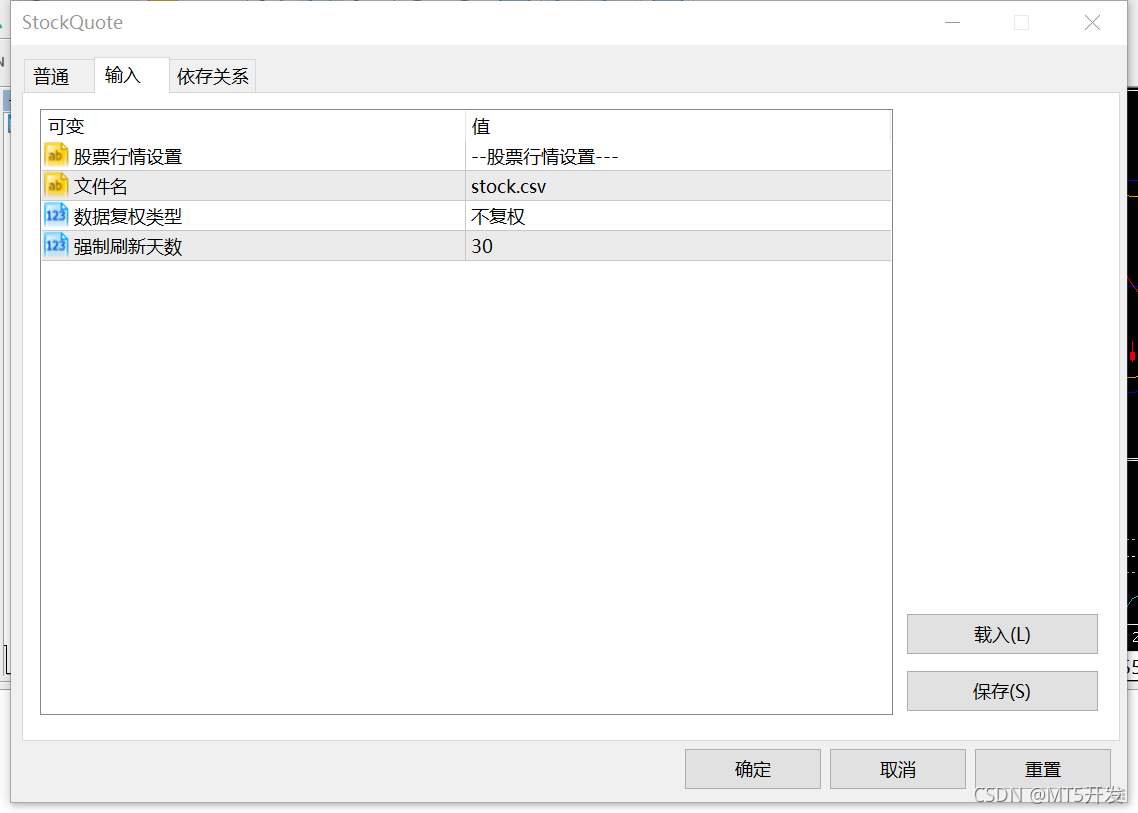
Task: Confirm settings with the 确定 button
Action: coord(752,768)
